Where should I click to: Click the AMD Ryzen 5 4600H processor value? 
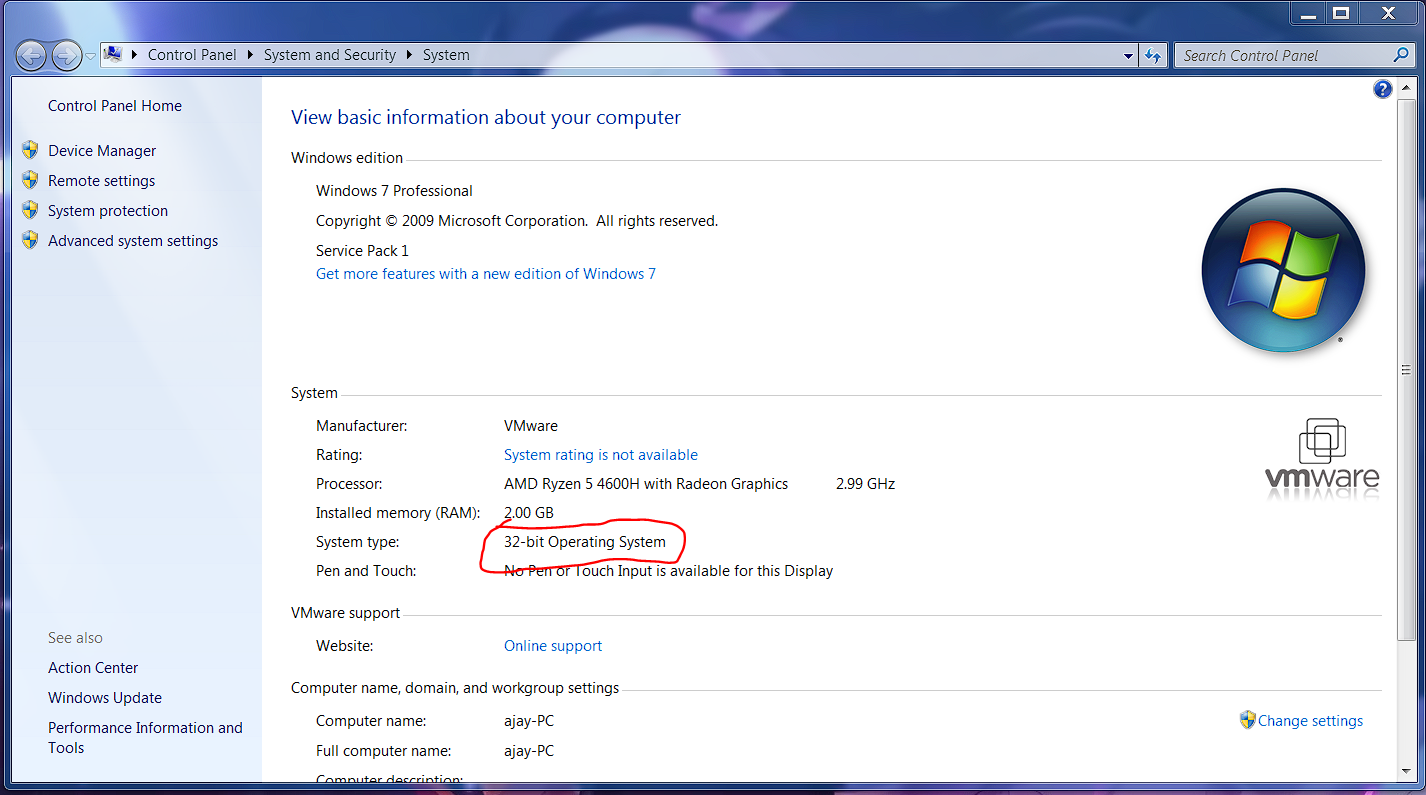pos(646,484)
